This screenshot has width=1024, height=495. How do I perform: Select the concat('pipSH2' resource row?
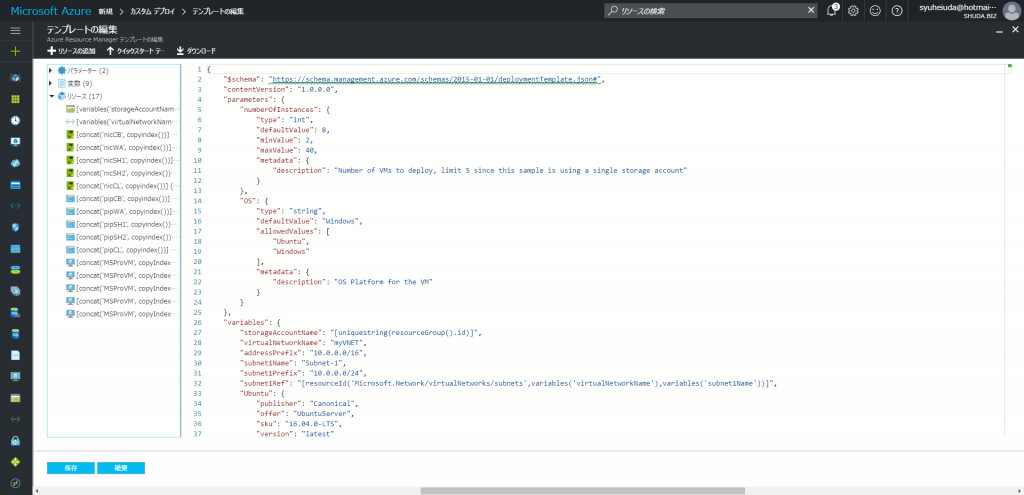tap(122, 237)
